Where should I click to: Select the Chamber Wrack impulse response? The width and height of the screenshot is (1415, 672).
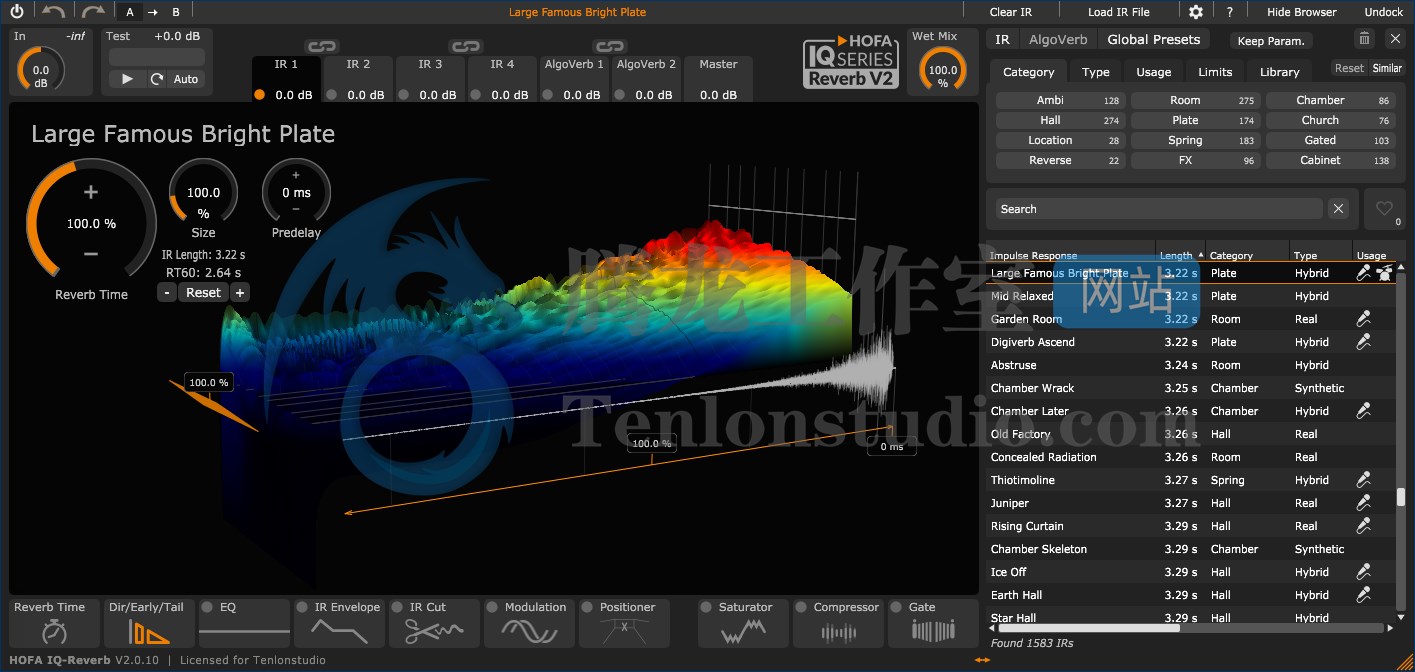(1191, 388)
